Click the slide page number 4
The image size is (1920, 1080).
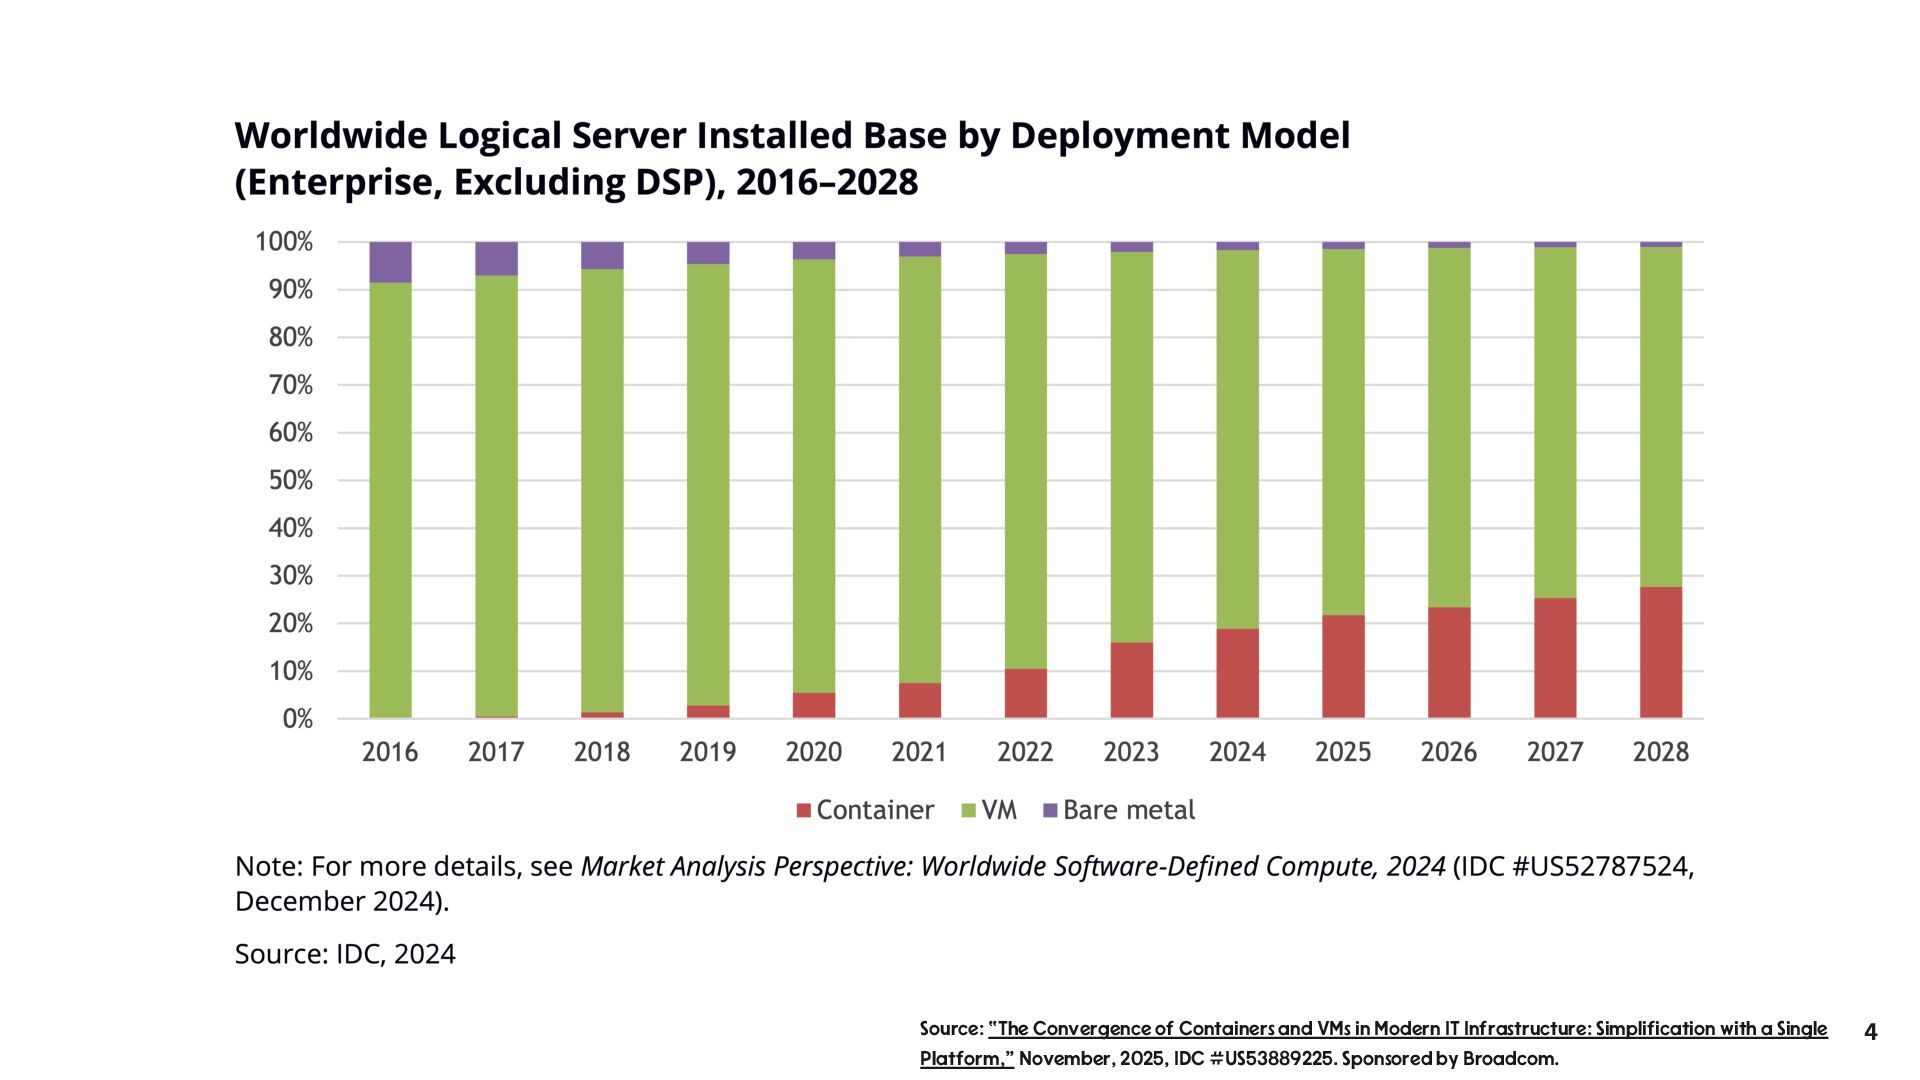(1871, 1032)
